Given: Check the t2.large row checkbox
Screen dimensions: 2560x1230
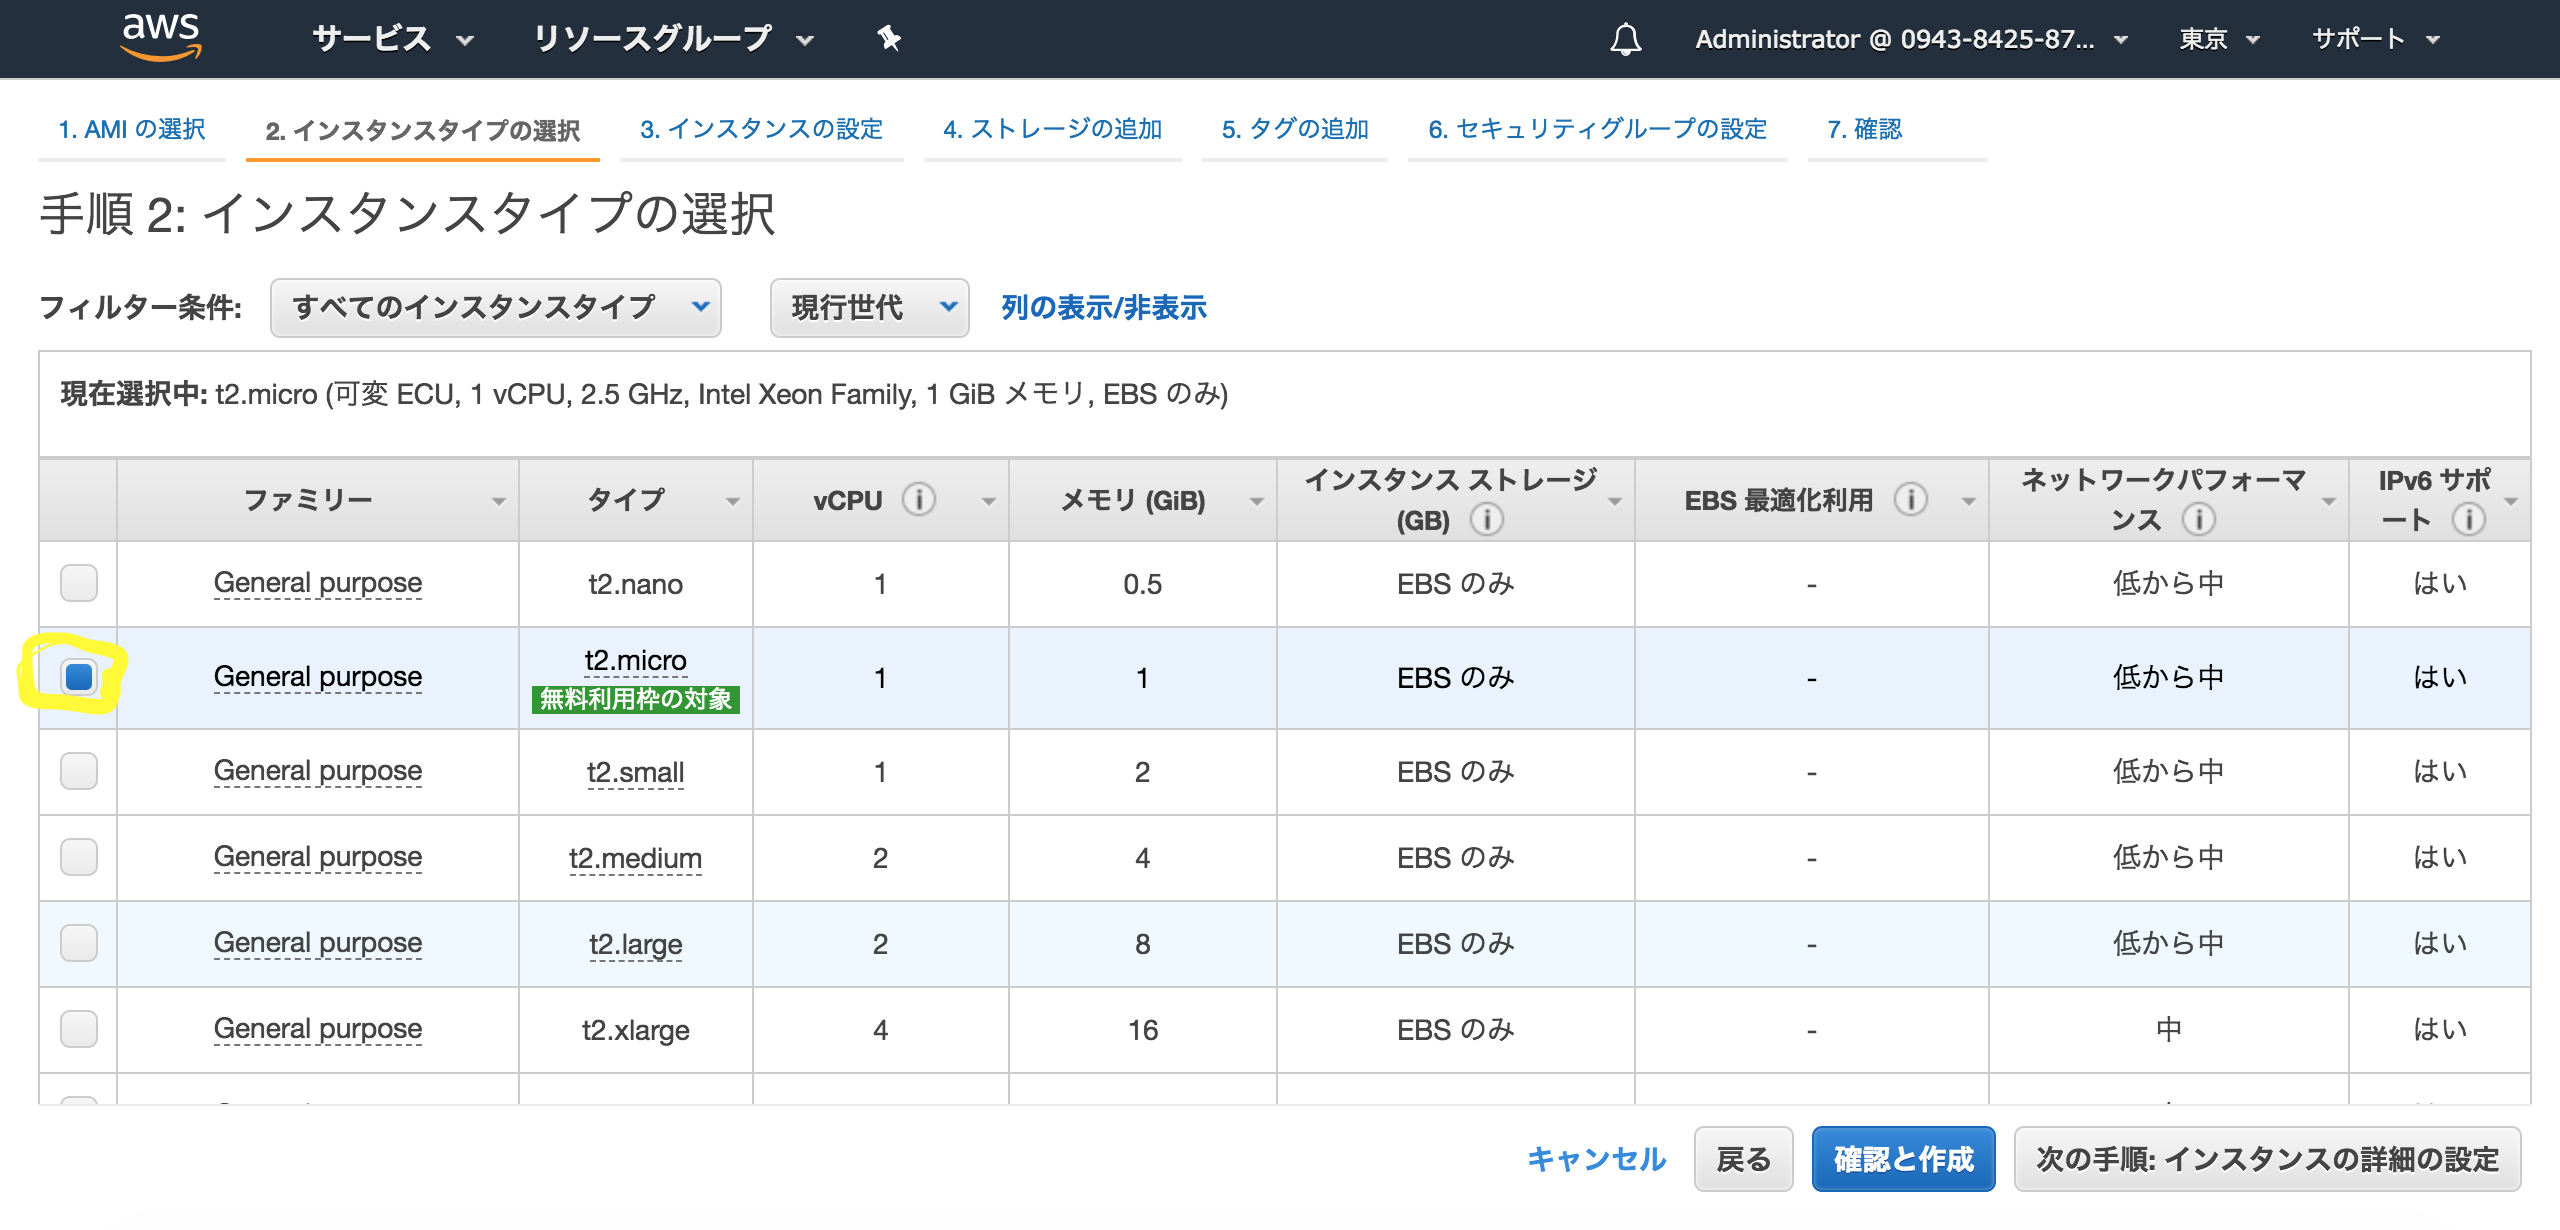Looking at the screenshot, I should (79, 943).
